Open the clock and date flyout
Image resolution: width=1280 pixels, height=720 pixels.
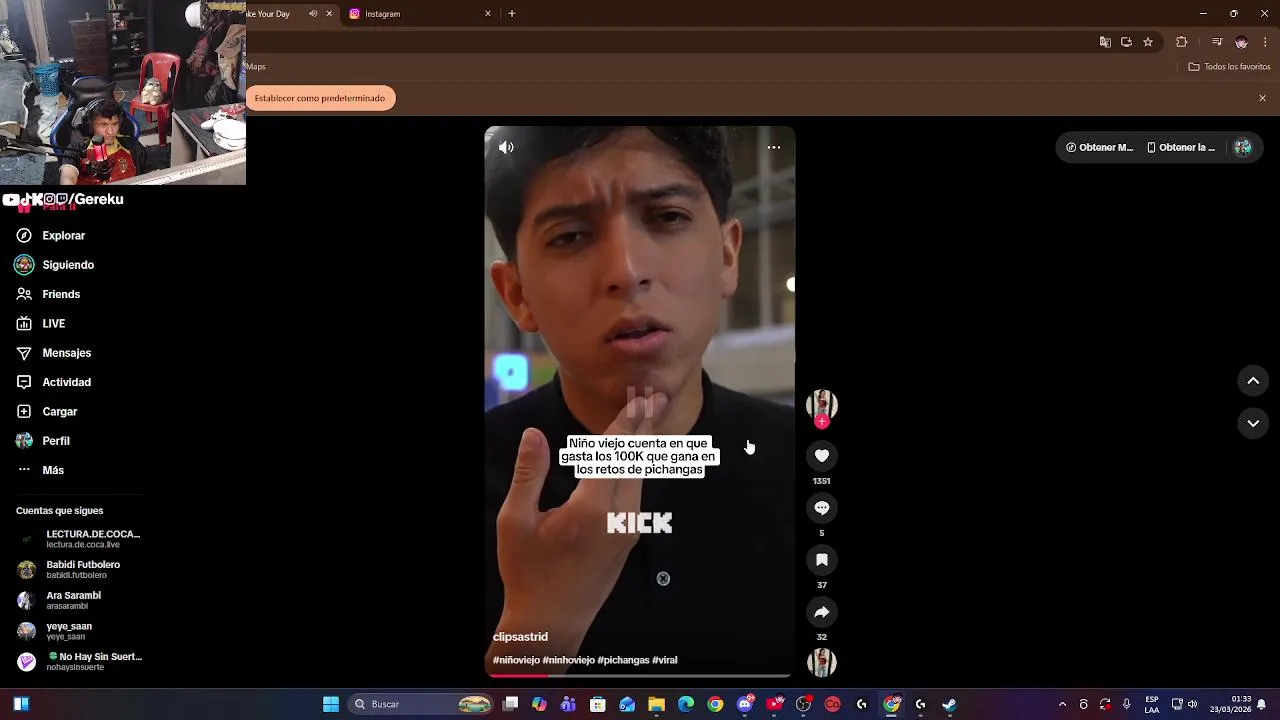point(1231,704)
